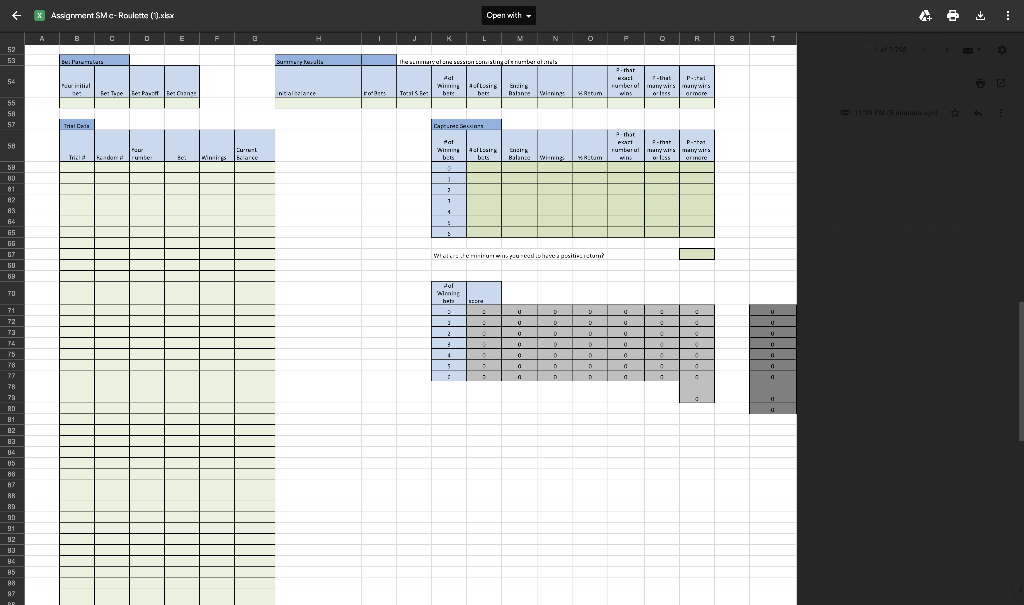Click the 'Bet Payoff' header cell
This screenshot has width=1024, height=605.
[x=146, y=82]
